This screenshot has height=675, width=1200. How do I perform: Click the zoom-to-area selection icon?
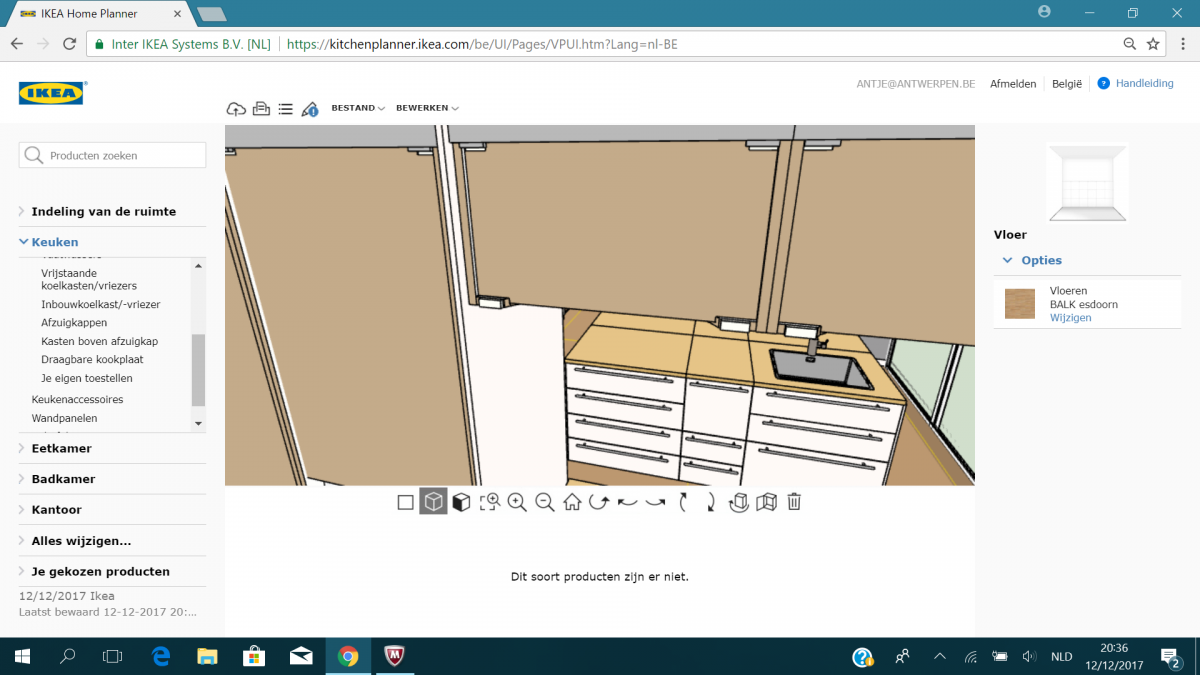click(x=489, y=502)
